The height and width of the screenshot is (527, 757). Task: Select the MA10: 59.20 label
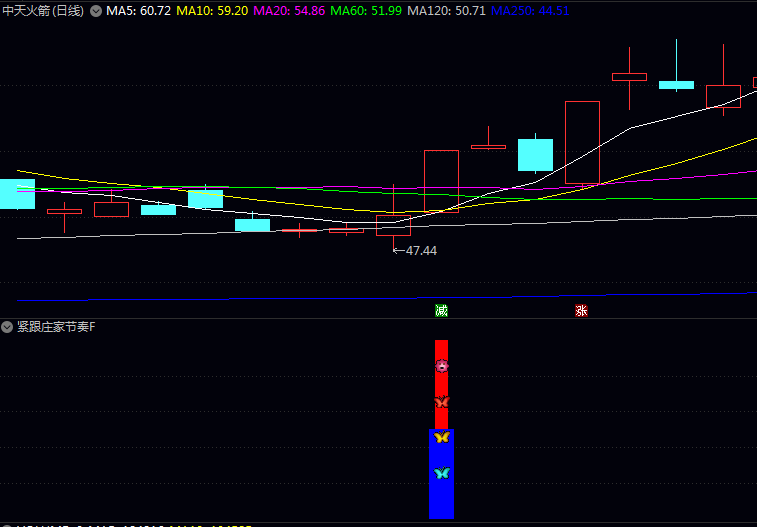coord(212,11)
